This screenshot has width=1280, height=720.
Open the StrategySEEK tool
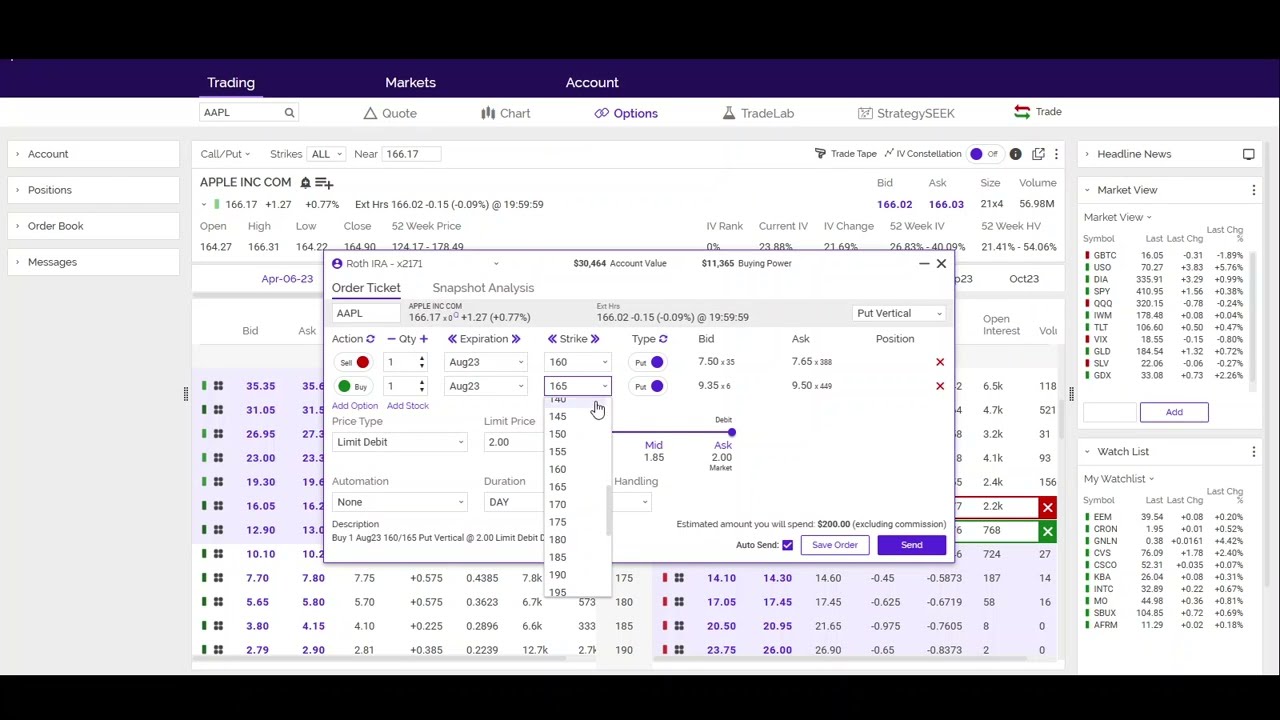(x=906, y=113)
